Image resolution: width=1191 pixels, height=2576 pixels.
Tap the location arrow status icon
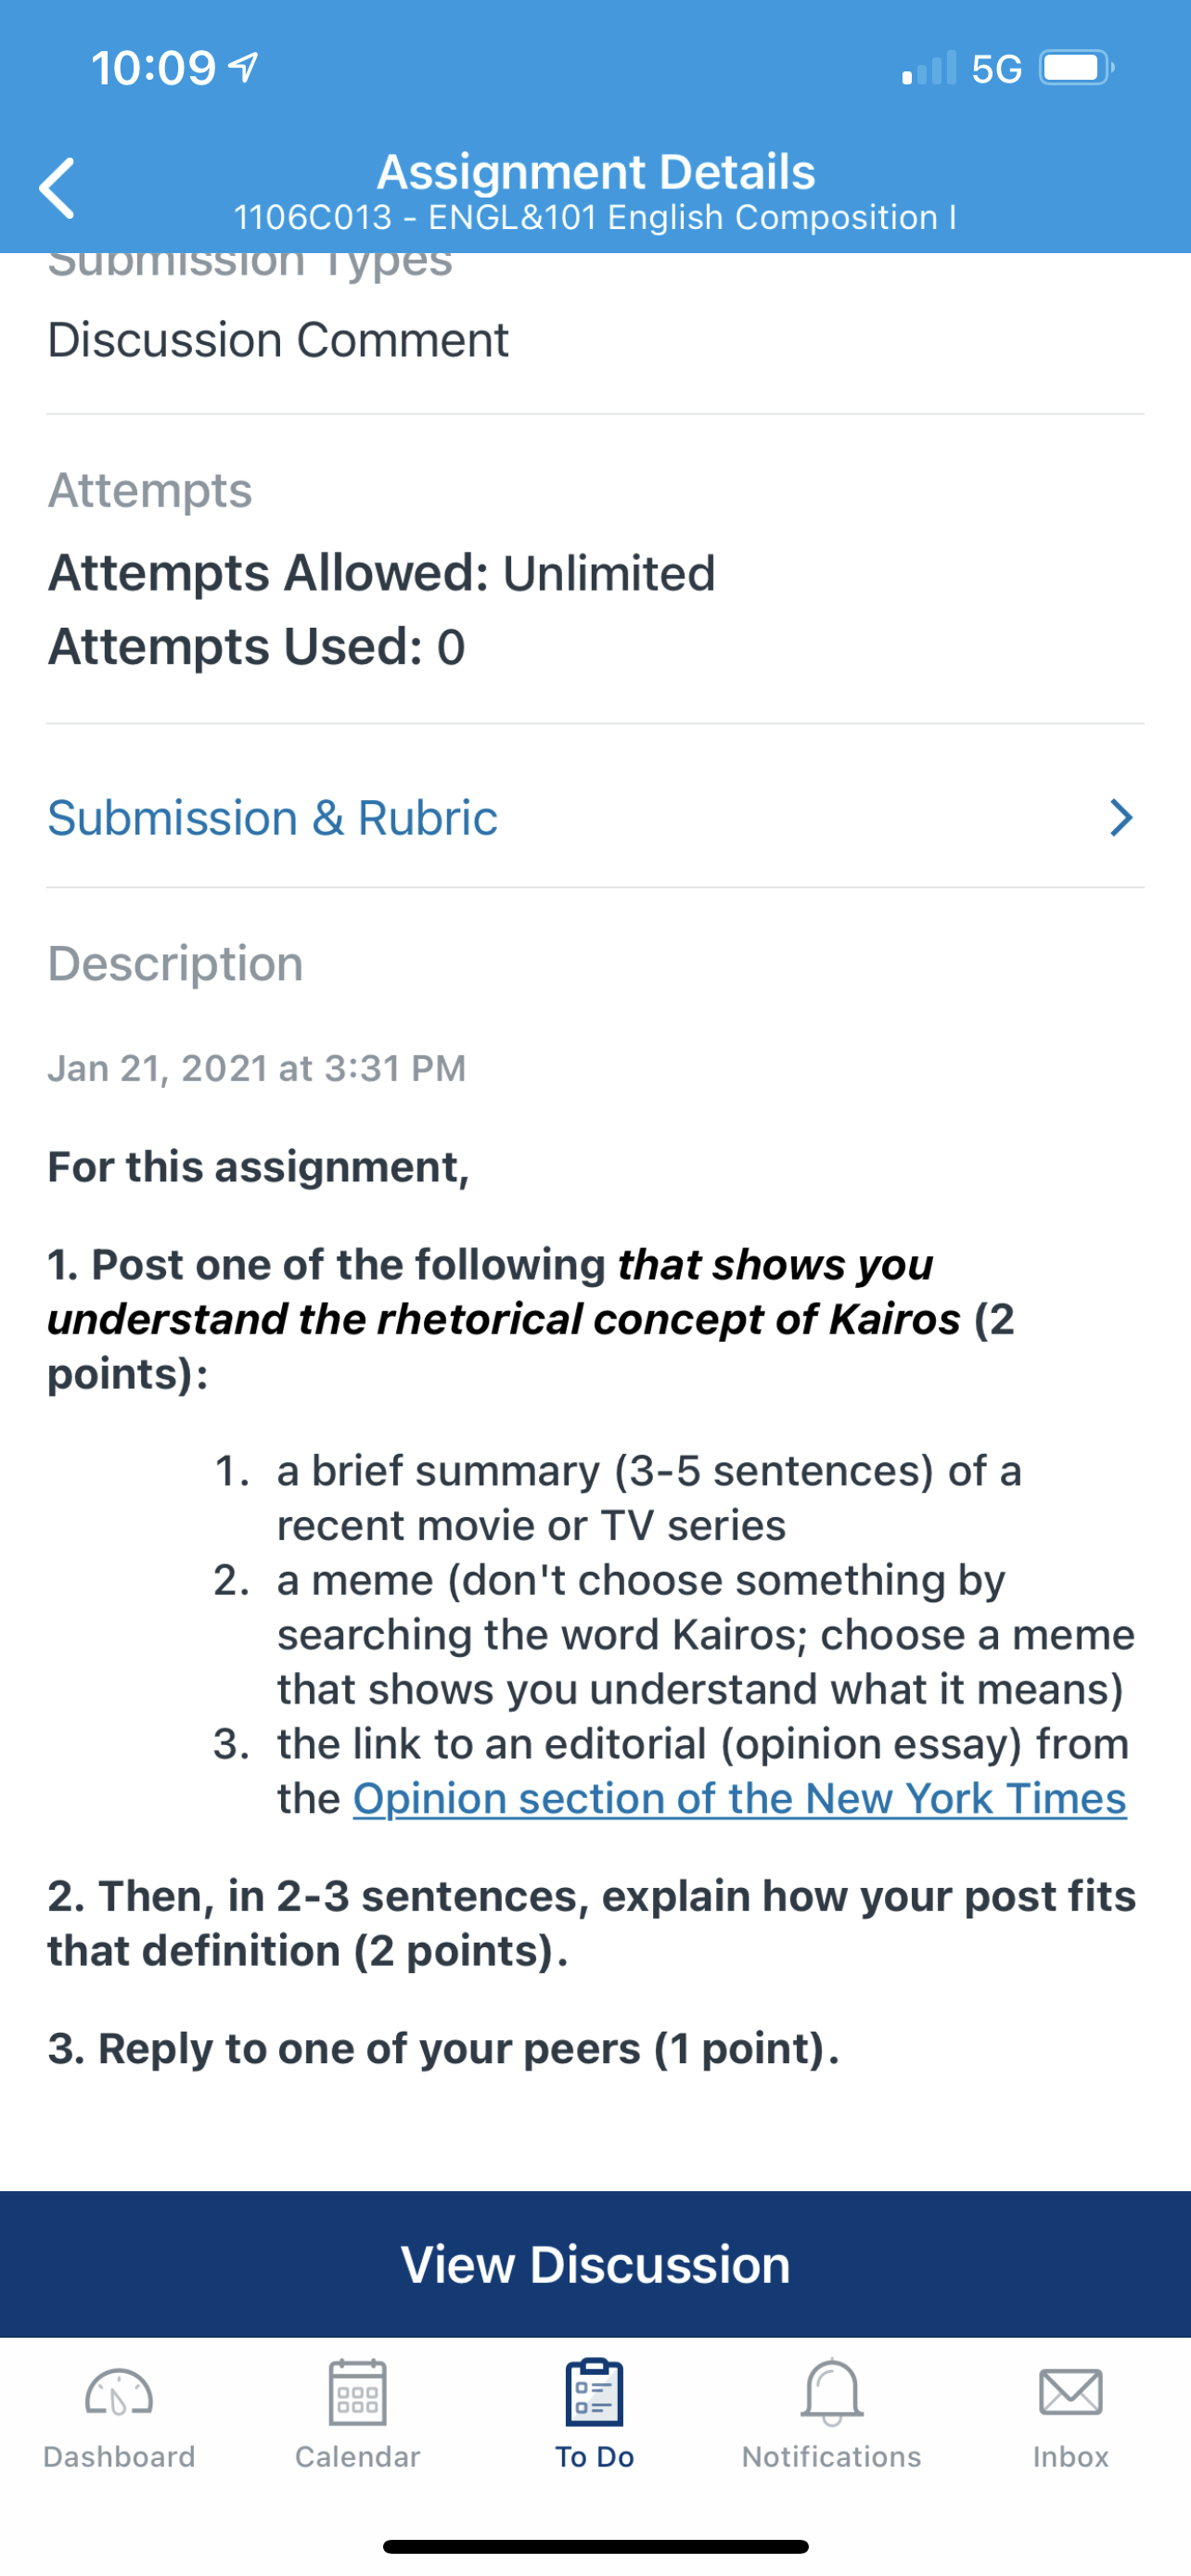click(x=244, y=67)
